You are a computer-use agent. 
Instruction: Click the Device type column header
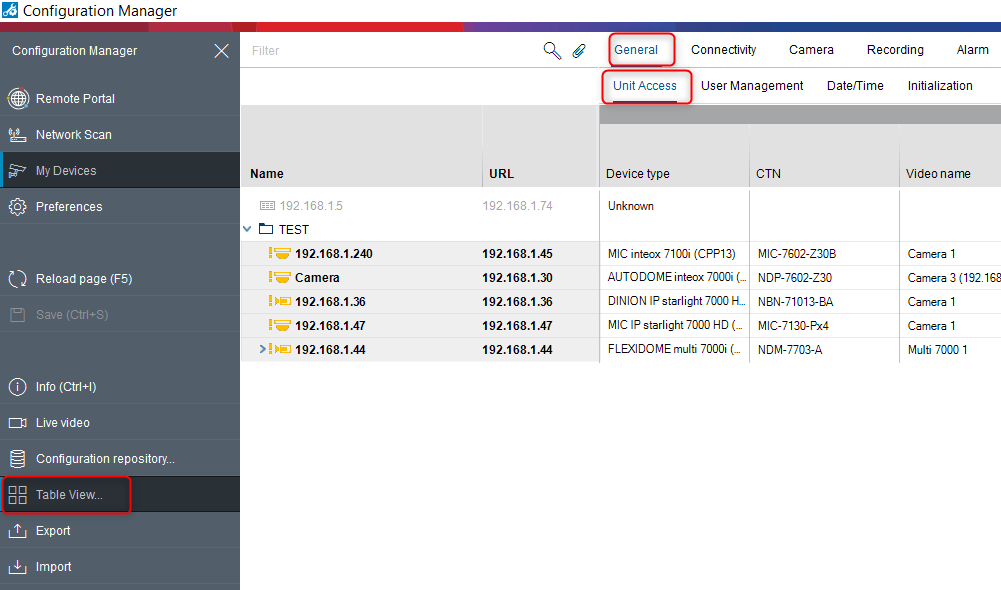(x=638, y=174)
